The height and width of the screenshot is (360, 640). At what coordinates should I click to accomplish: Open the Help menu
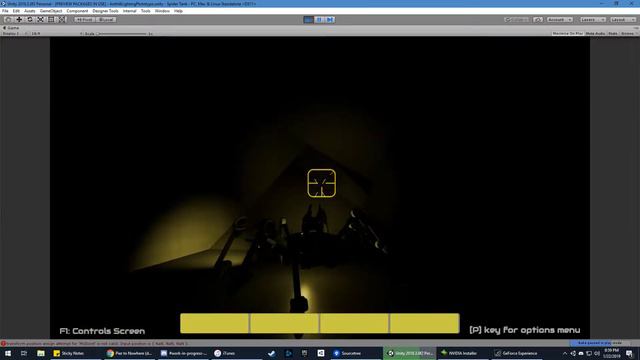click(x=178, y=11)
